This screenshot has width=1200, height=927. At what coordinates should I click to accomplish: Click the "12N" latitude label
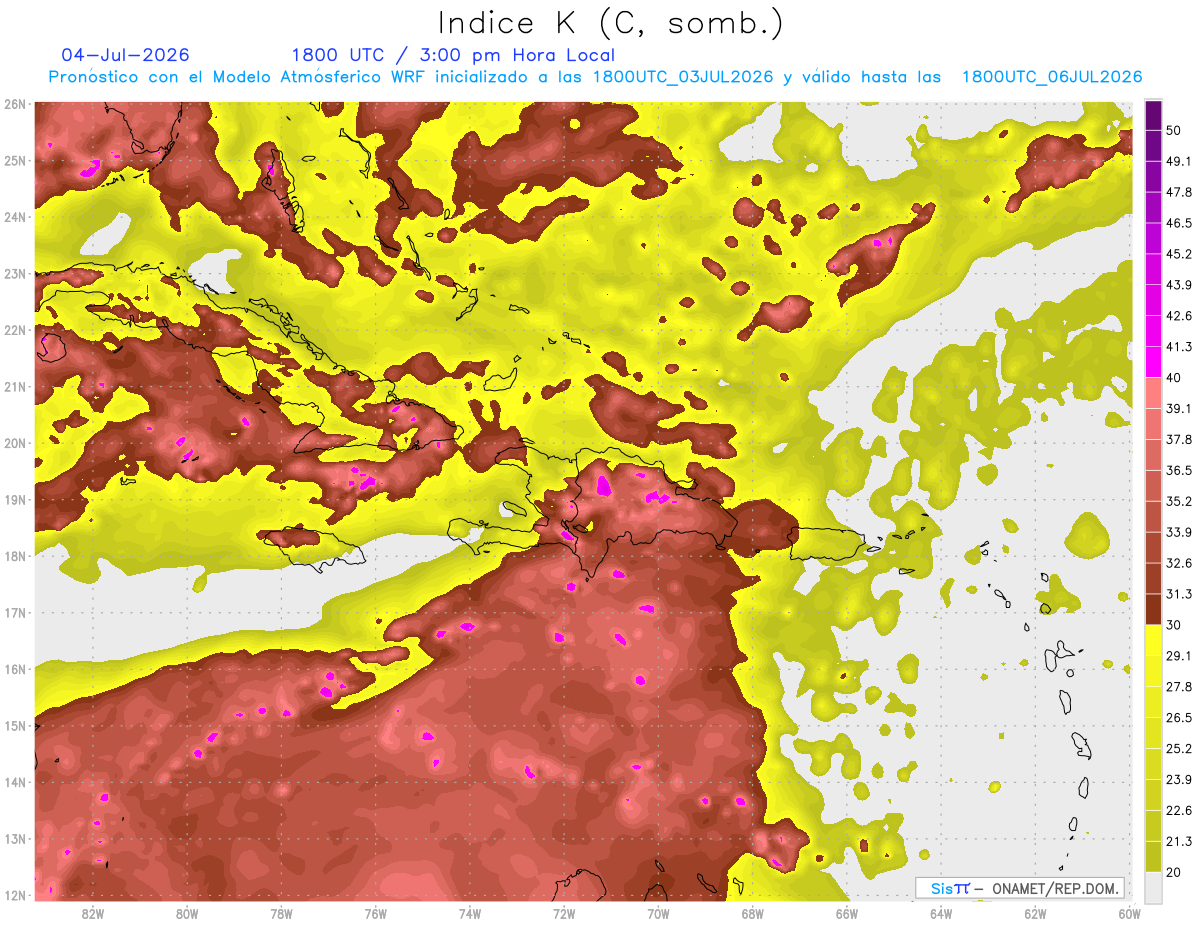click(x=14, y=895)
